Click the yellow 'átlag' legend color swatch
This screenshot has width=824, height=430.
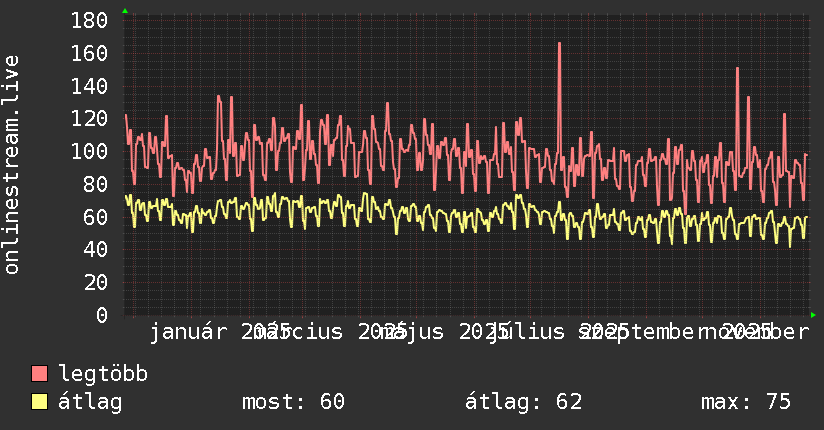pos(39,402)
